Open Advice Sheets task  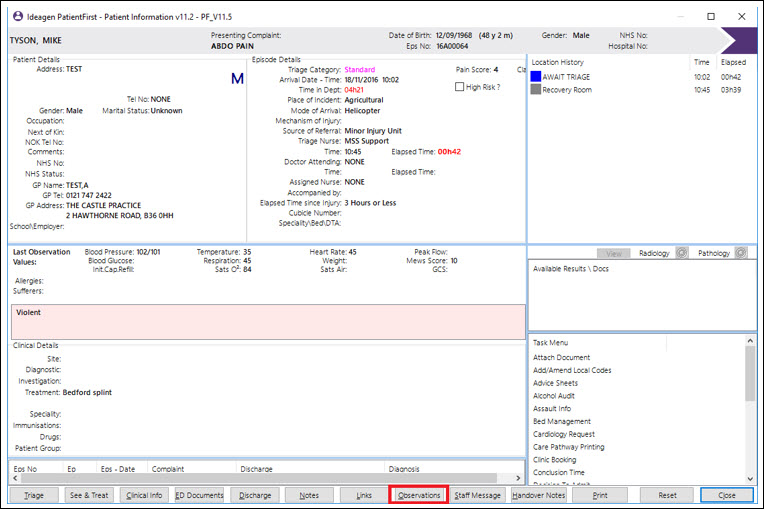[x=555, y=383]
